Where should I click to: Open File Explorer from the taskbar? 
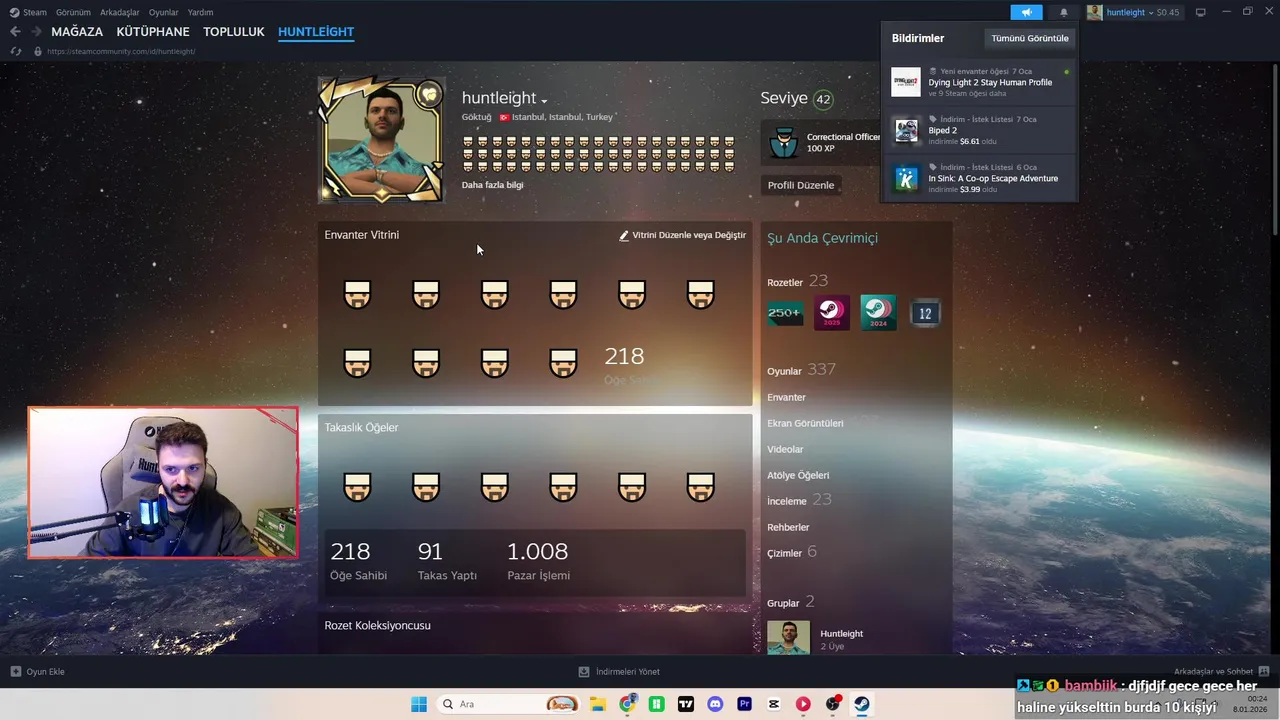pos(598,704)
